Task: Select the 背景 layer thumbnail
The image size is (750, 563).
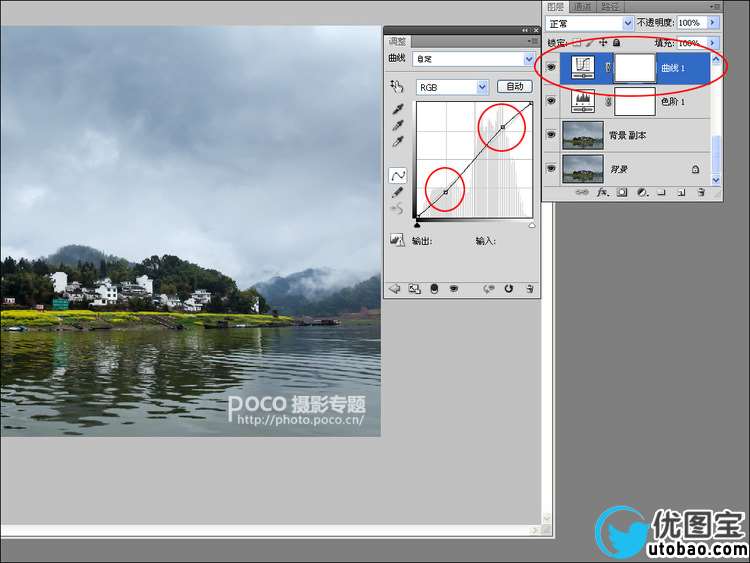Action: coord(583,168)
